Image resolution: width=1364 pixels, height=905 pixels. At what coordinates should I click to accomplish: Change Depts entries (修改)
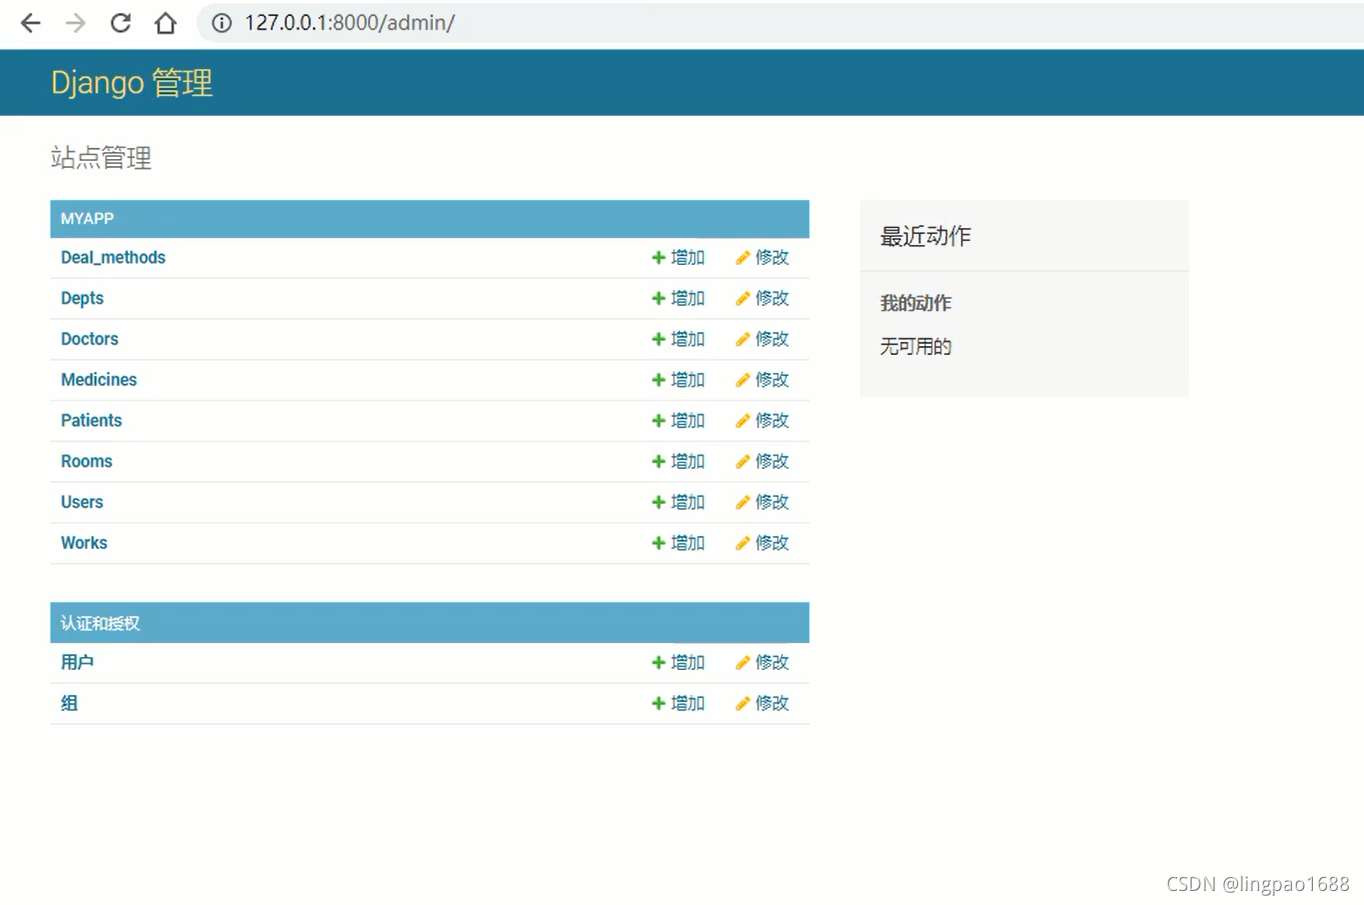tap(762, 299)
